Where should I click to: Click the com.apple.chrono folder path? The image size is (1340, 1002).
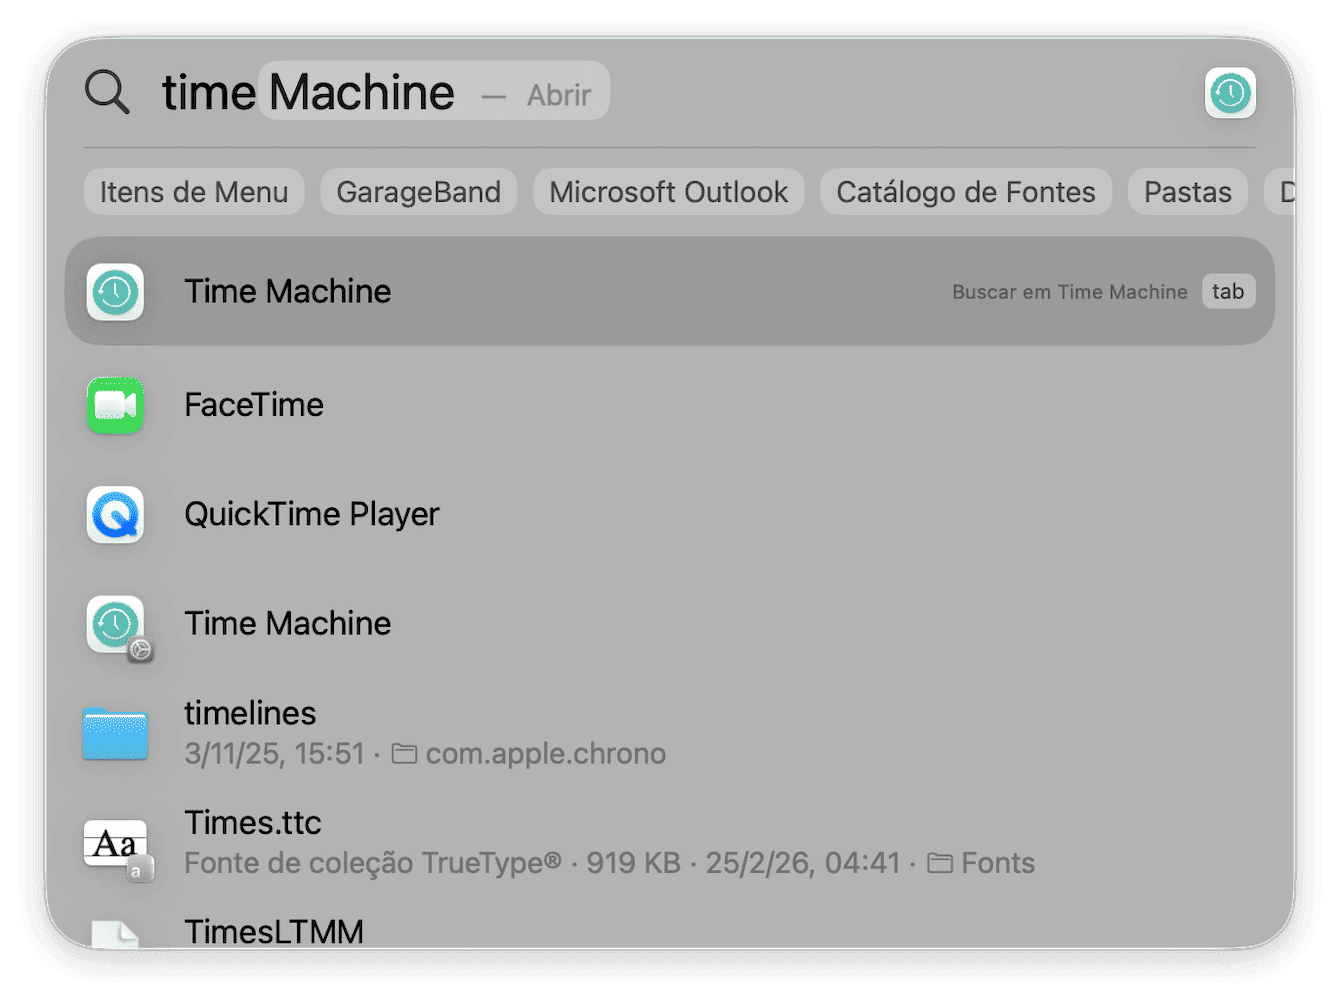click(x=529, y=753)
